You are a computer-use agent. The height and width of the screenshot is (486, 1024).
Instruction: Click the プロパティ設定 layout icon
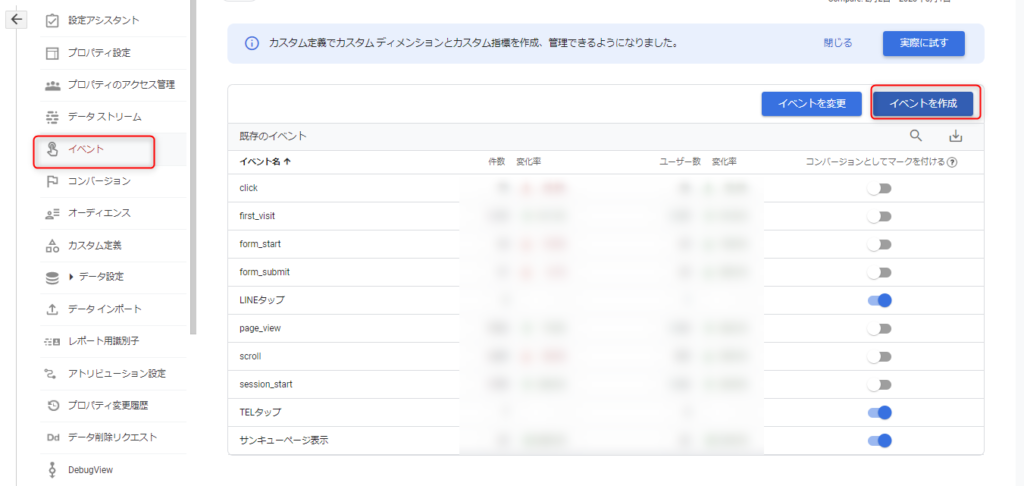click(52, 53)
